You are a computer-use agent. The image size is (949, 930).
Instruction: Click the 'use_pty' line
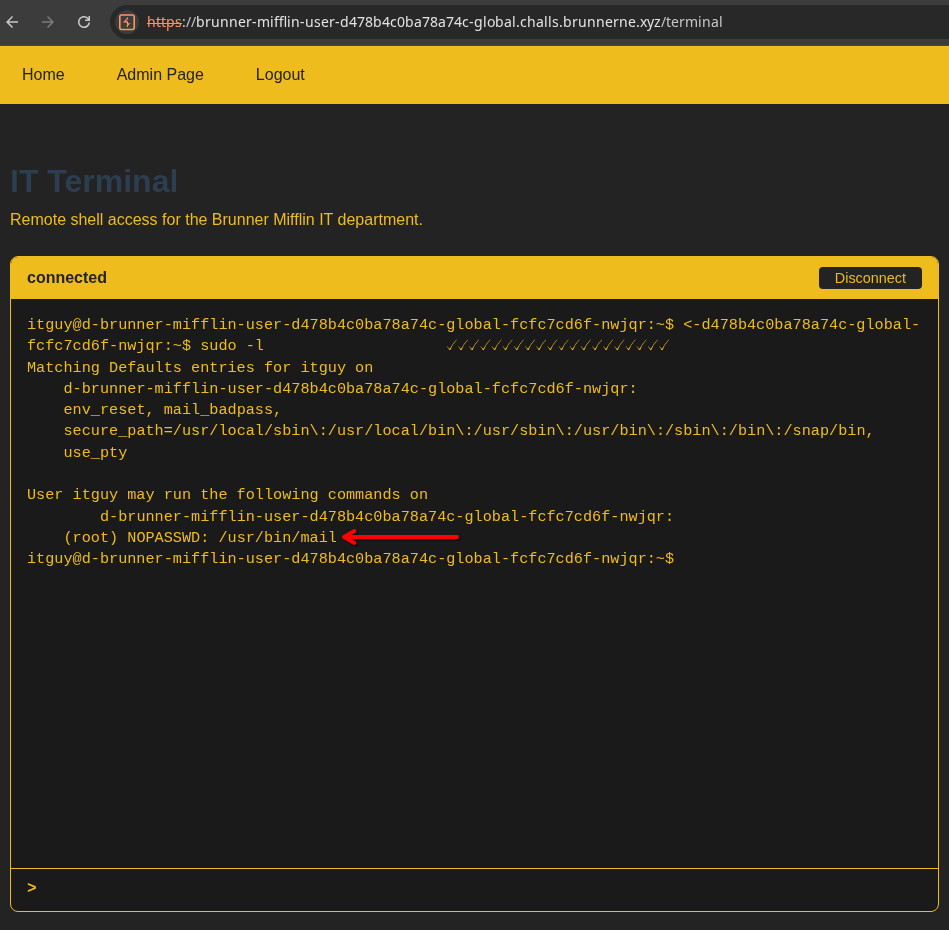[x=95, y=453]
